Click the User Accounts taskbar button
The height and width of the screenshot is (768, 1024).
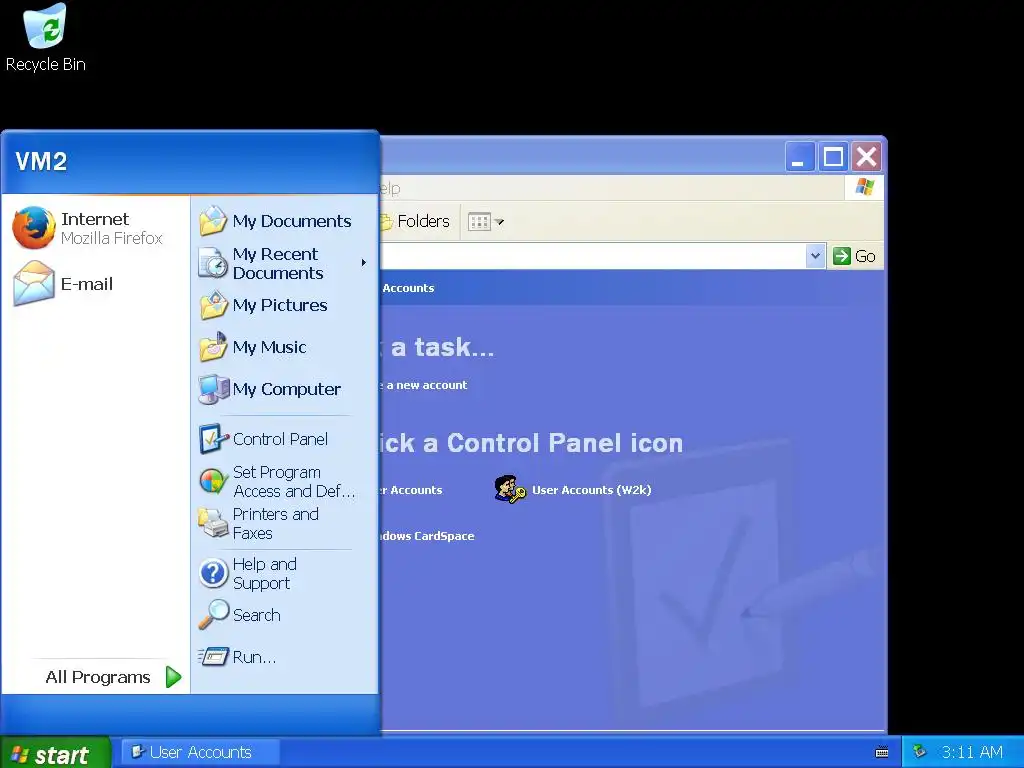[200, 752]
